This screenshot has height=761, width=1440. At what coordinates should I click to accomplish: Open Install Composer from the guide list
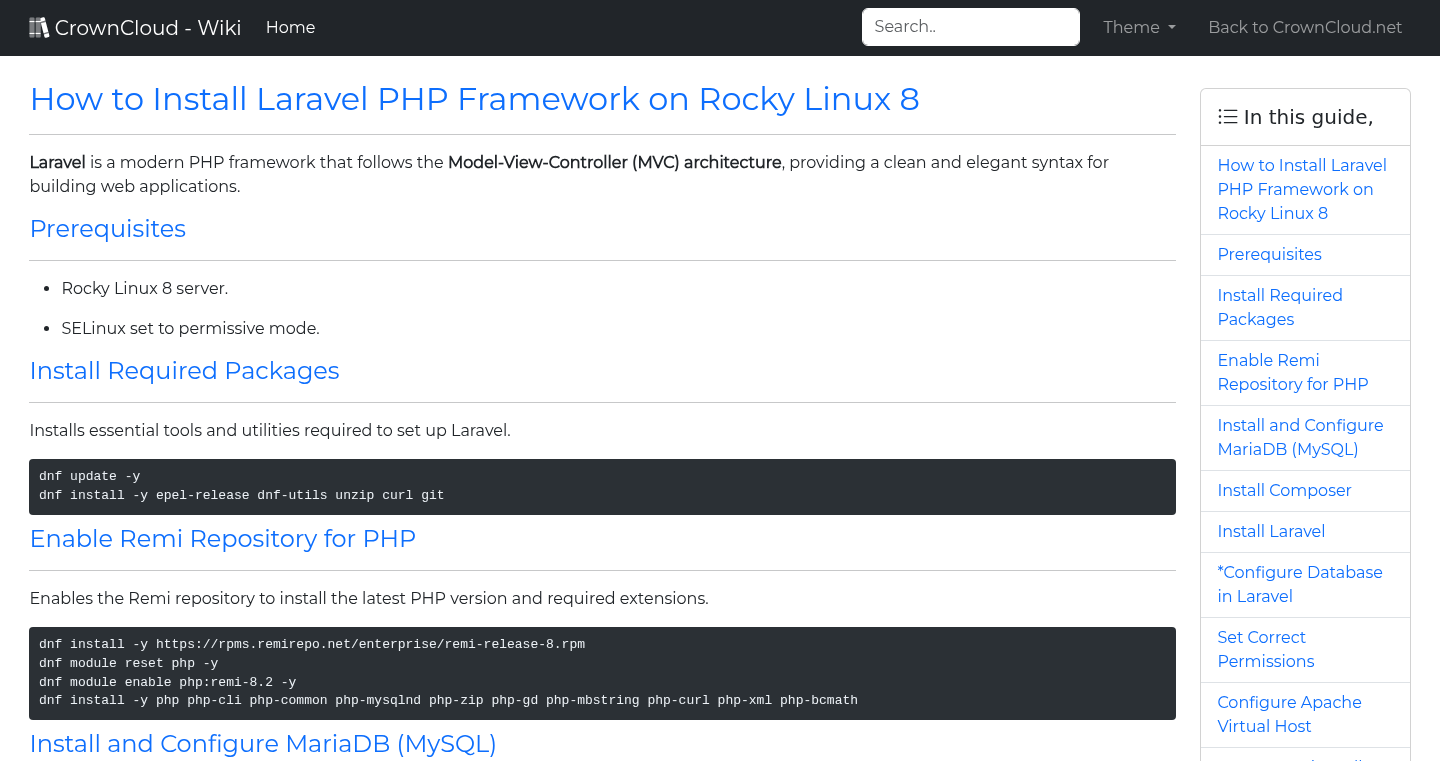1284,490
